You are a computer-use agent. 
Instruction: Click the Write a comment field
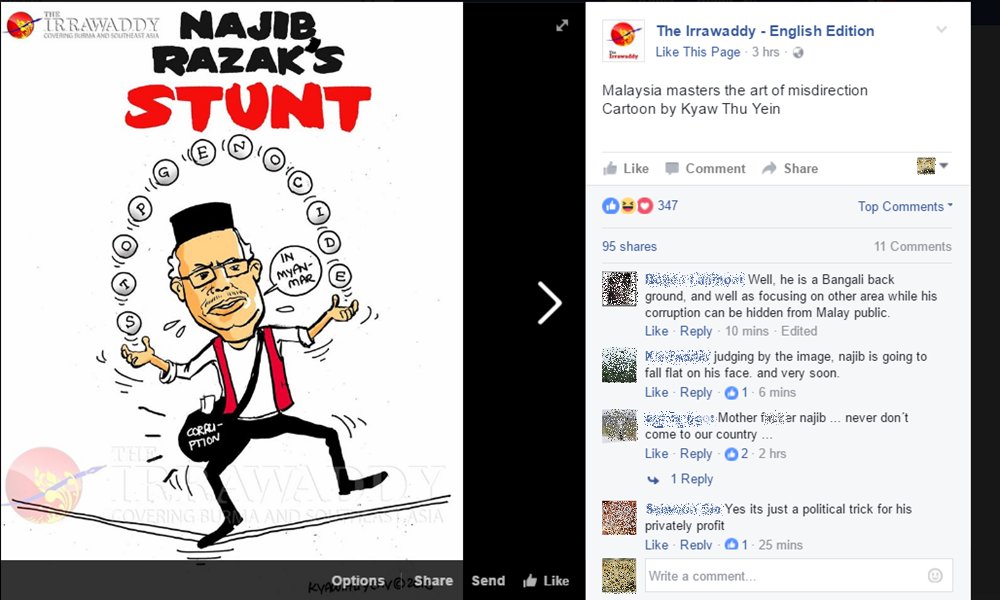(x=798, y=576)
